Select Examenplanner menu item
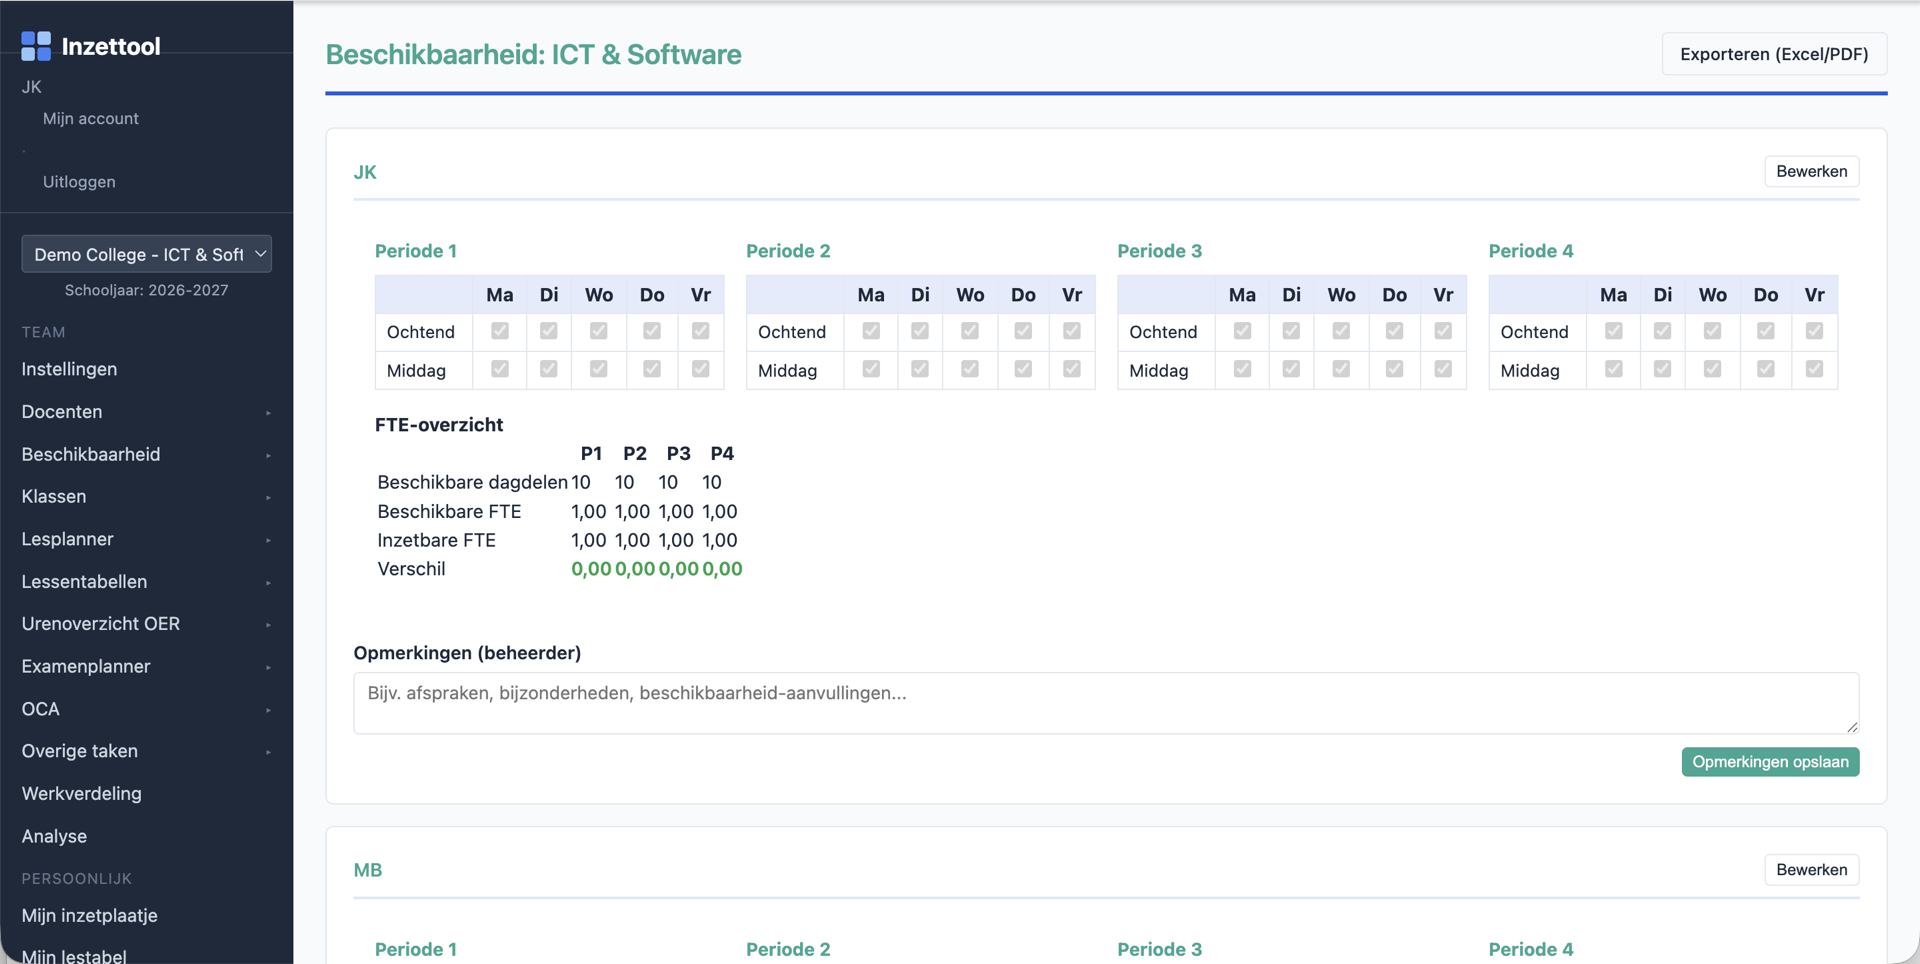This screenshot has height=964, width=1920. [x=86, y=666]
